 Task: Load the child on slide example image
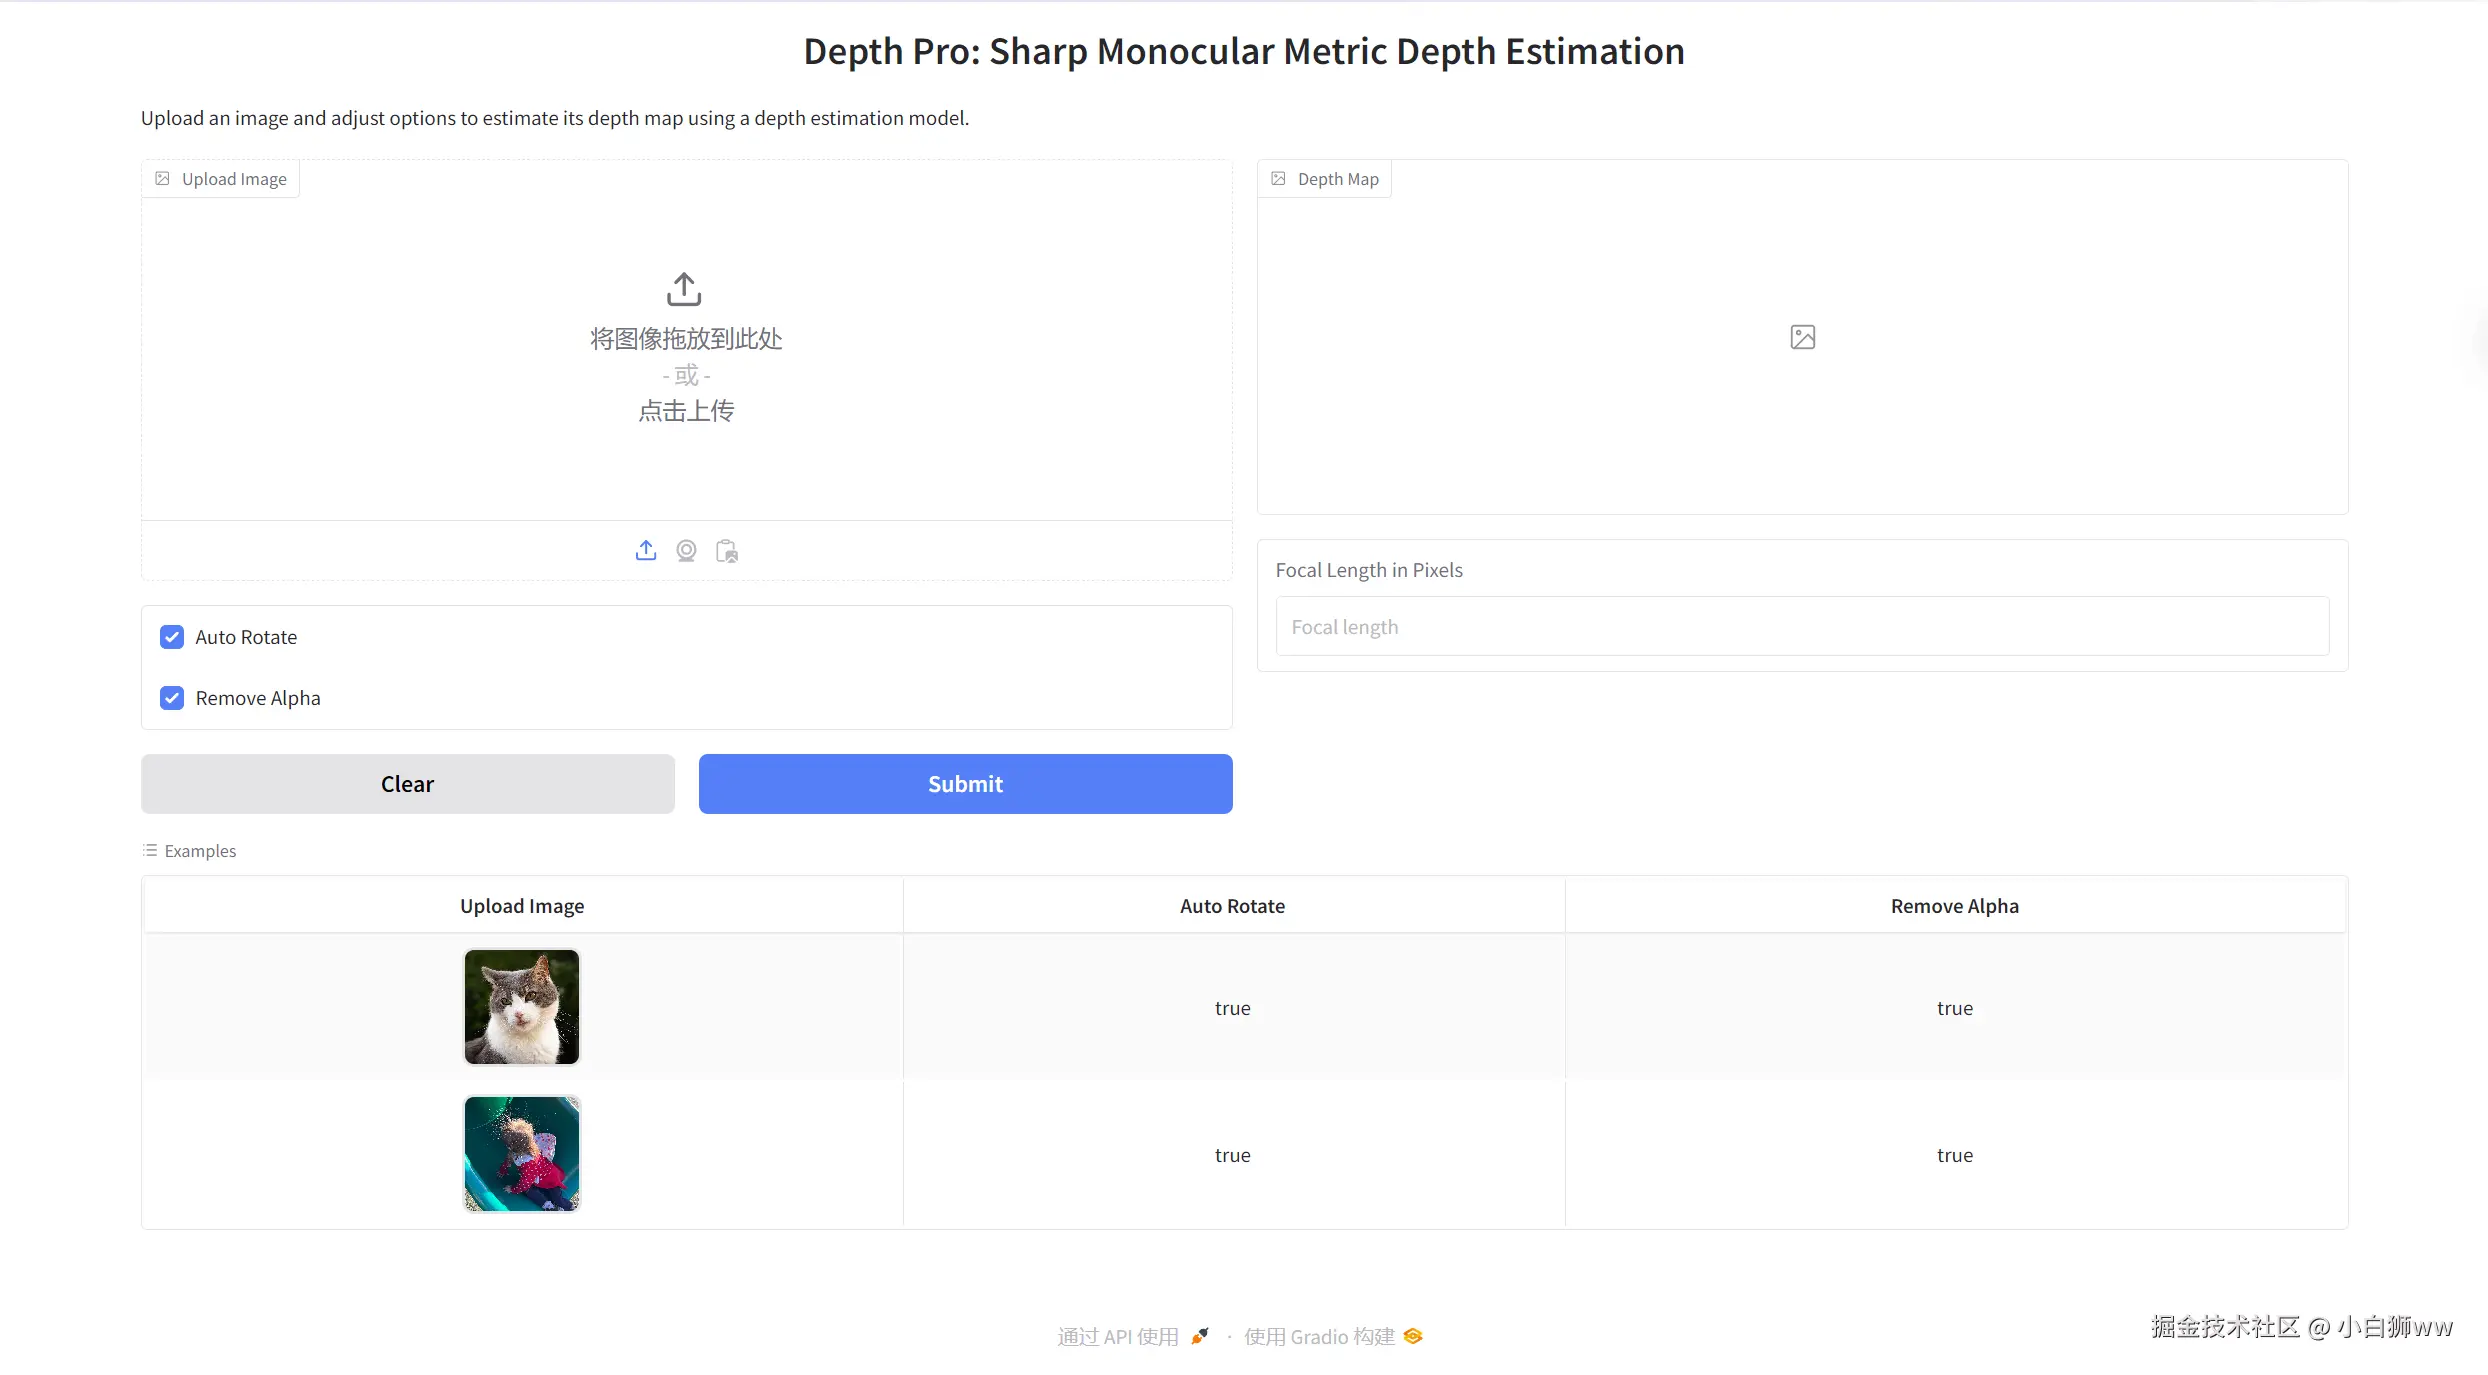(x=522, y=1154)
